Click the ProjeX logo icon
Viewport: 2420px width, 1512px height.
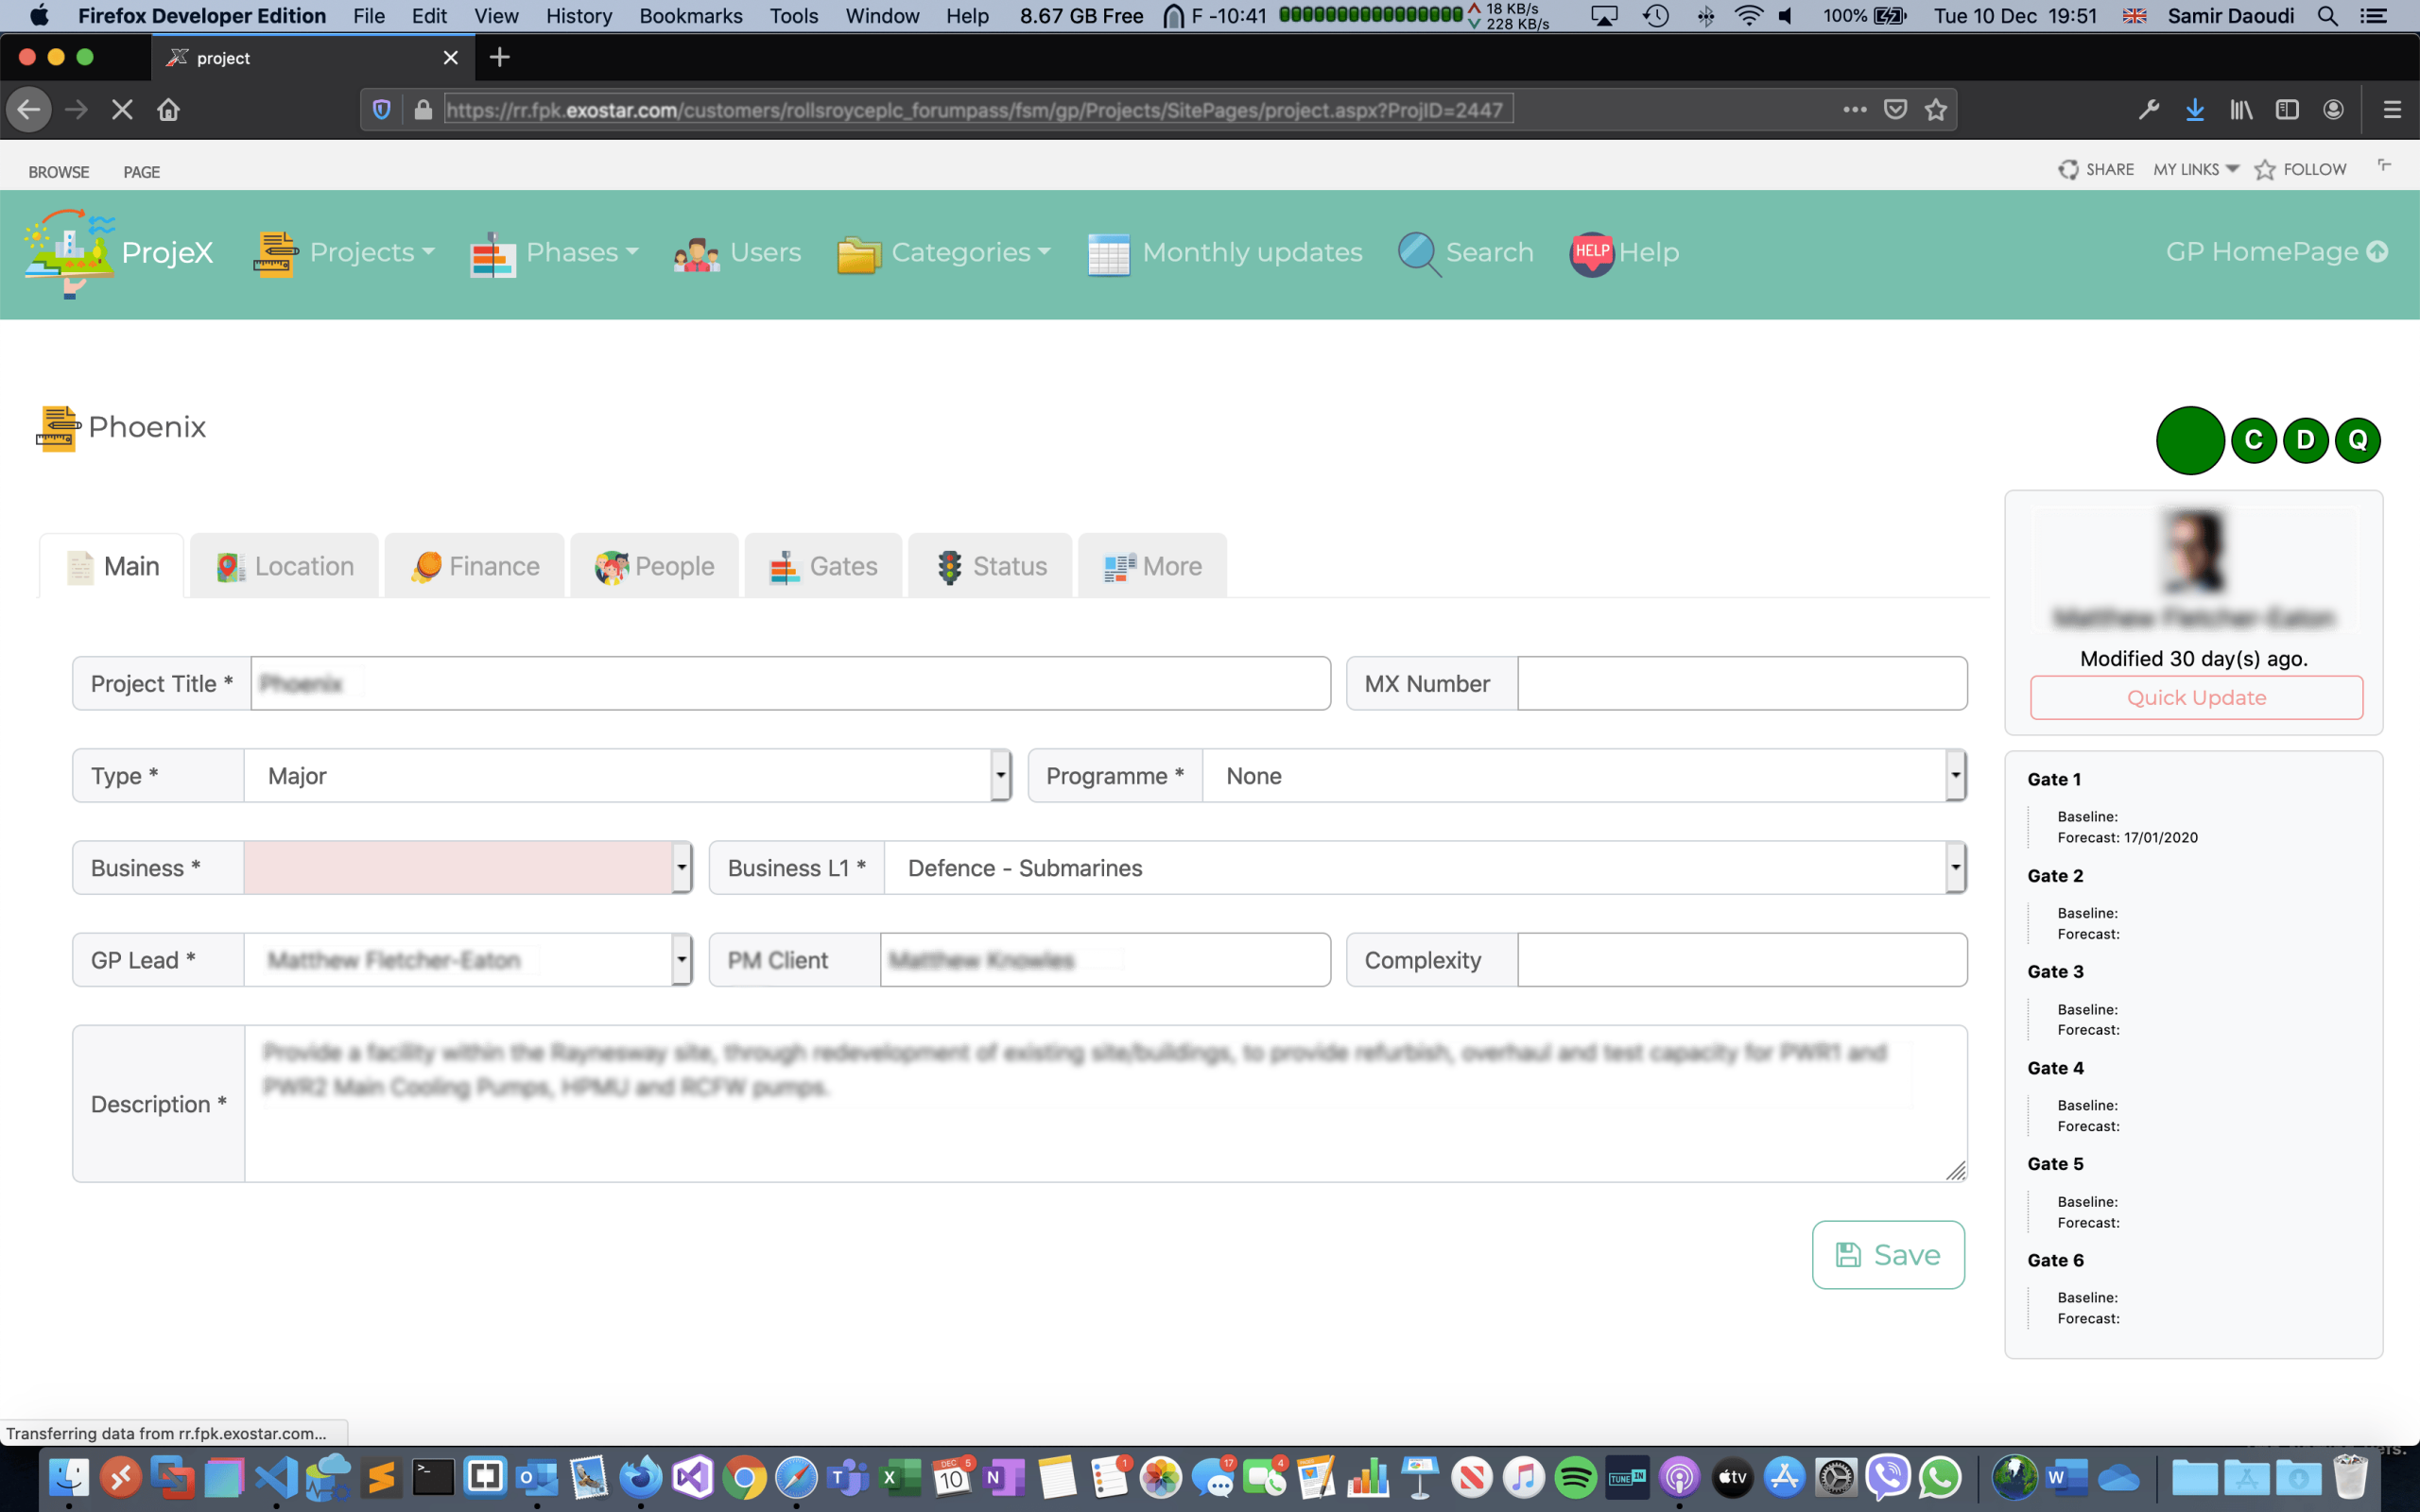[x=69, y=253]
